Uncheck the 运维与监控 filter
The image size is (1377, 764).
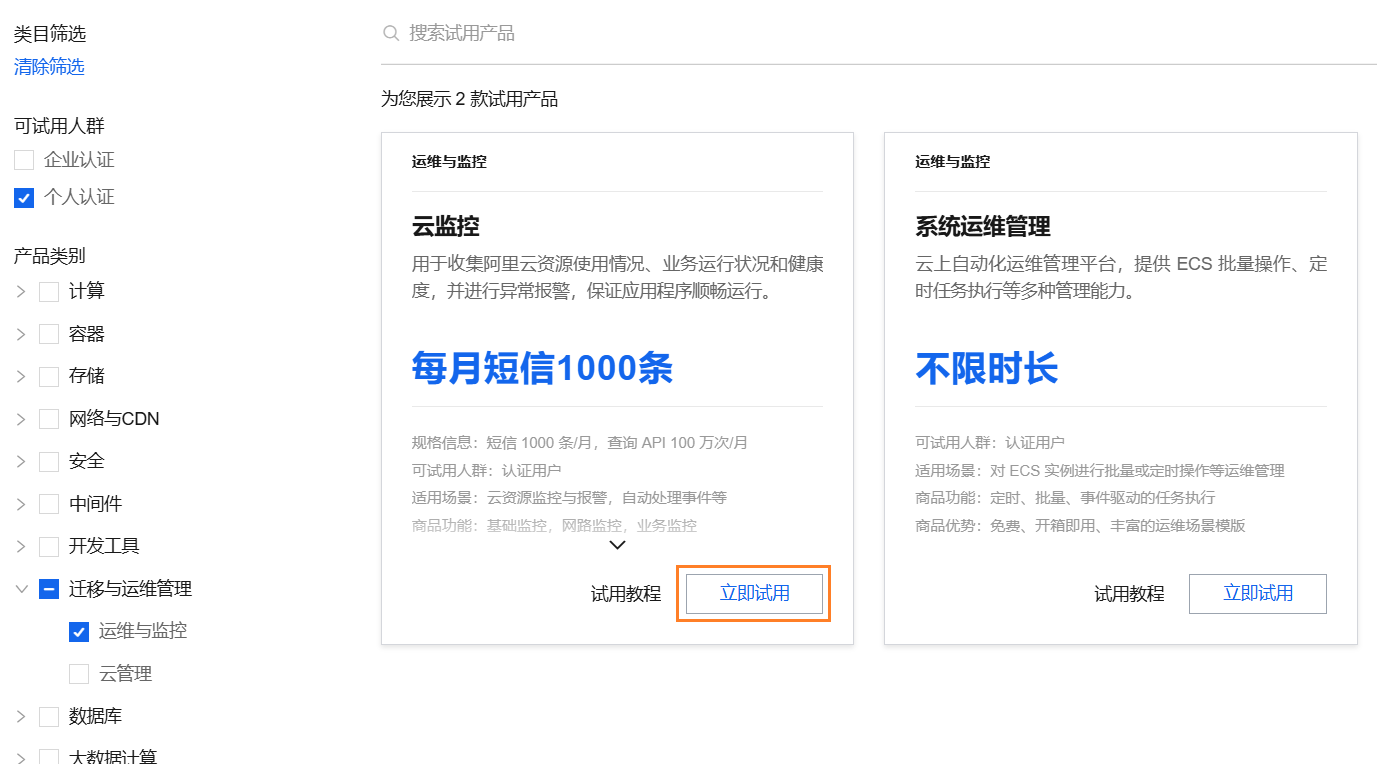pyautogui.click(x=78, y=631)
